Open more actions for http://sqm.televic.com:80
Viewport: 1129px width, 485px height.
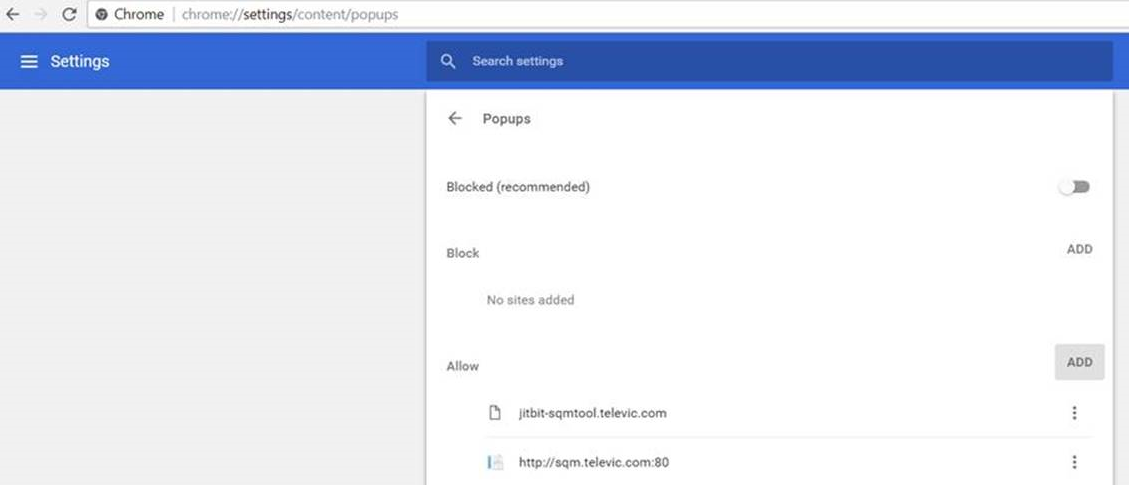1074,462
